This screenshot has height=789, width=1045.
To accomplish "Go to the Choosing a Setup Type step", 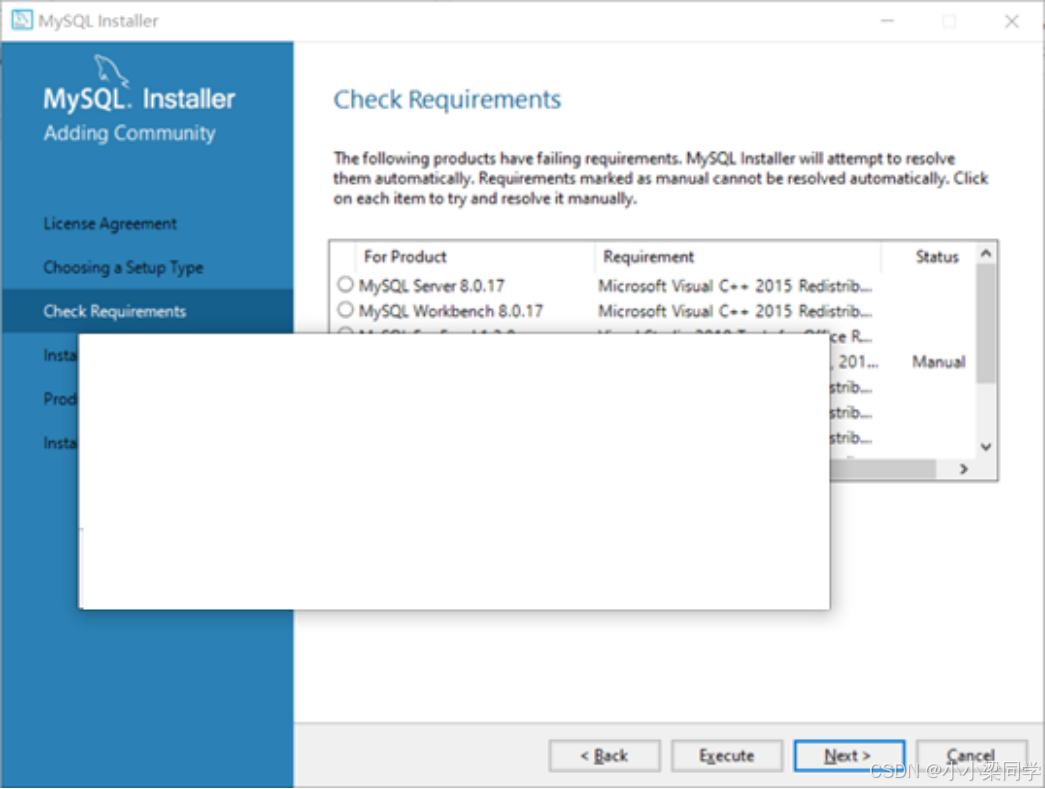I will point(123,268).
